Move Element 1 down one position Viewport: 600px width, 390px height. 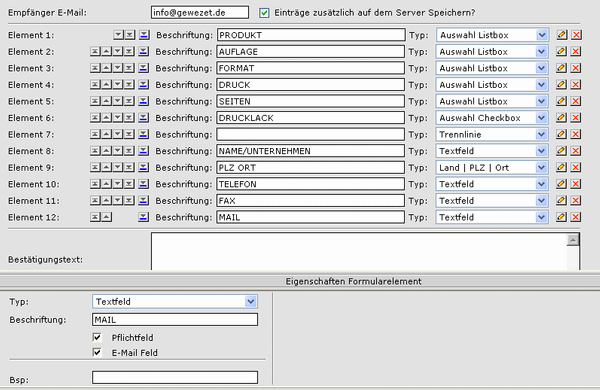click(118, 35)
